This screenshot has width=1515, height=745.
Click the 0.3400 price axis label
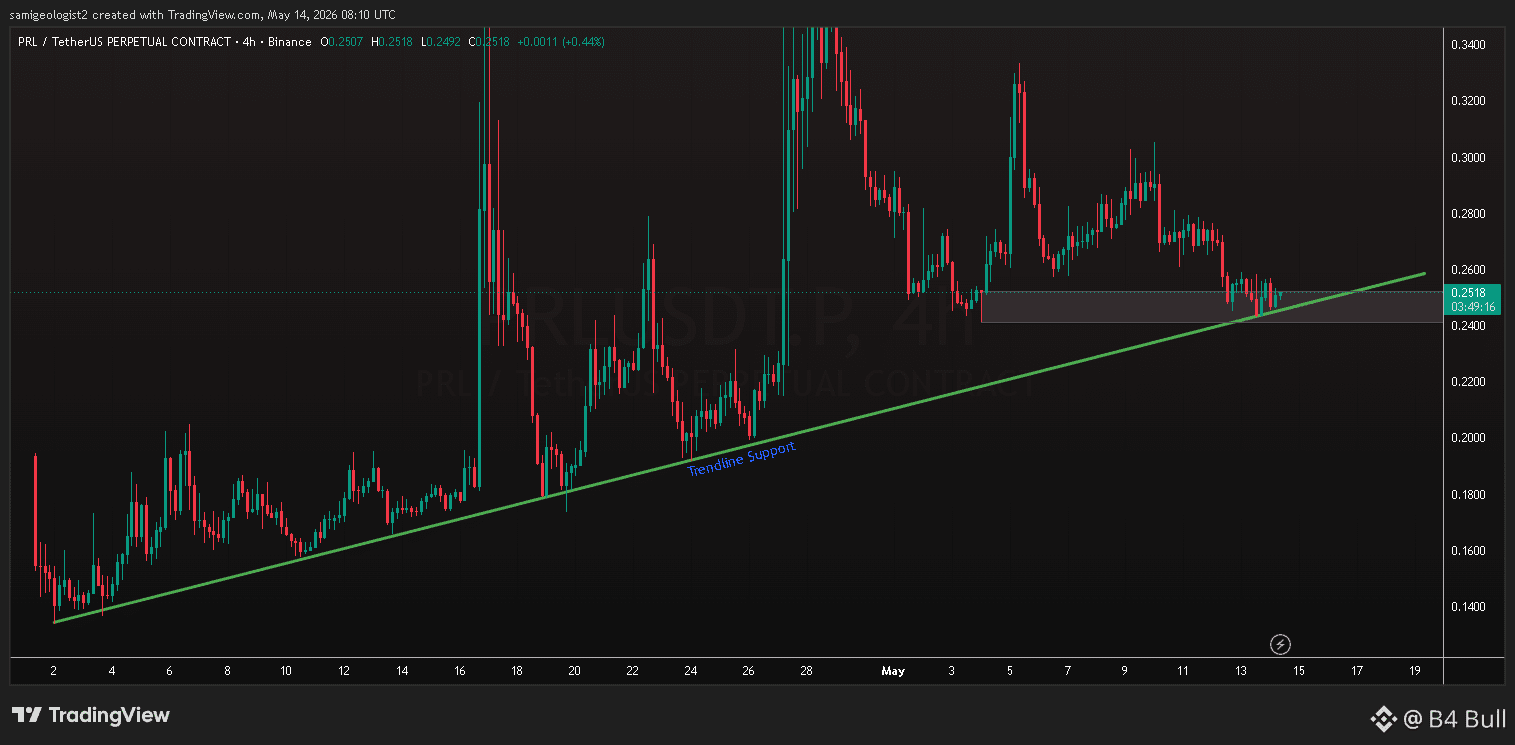coord(1467,45)
